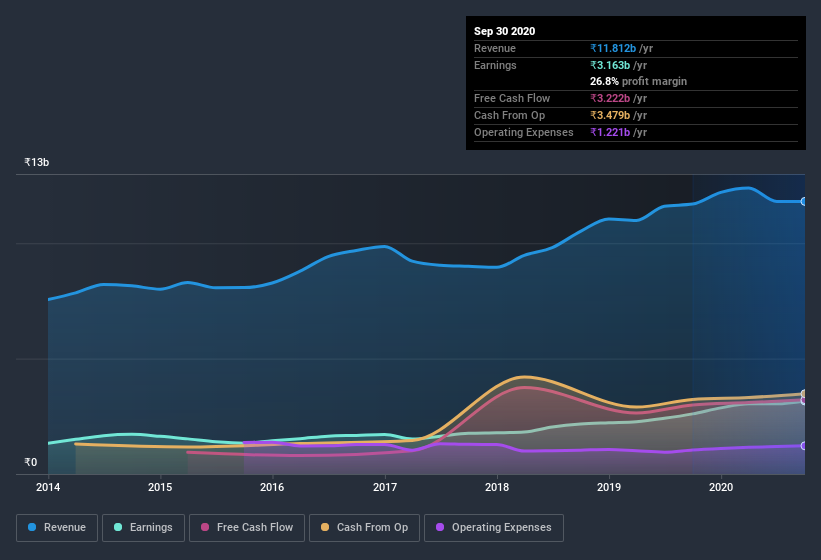Screen dimensions: 821x560
Task: Click the Revenue row label in tooltip
Action: 495,48
